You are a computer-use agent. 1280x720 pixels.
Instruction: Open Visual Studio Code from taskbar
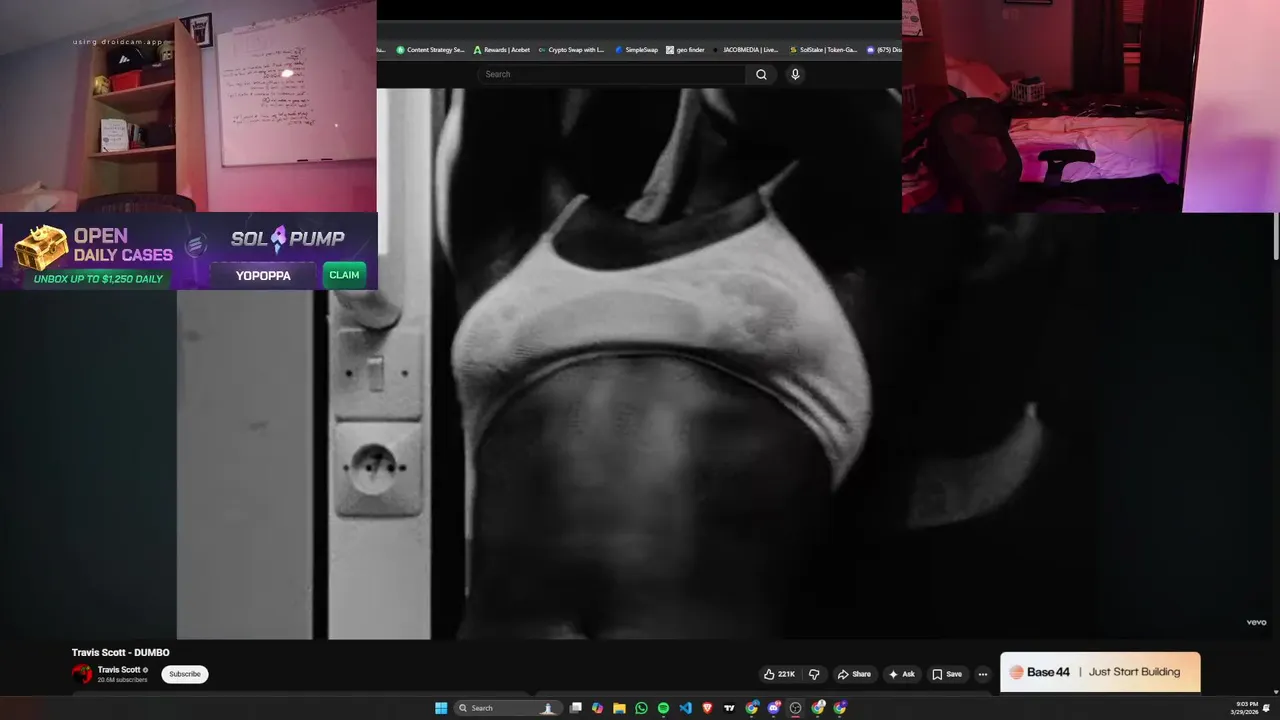coord(685,708)
